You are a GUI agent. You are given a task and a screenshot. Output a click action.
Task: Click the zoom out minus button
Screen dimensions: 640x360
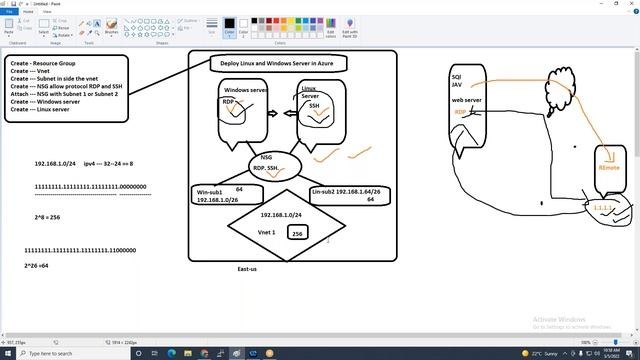pos(595,342)
